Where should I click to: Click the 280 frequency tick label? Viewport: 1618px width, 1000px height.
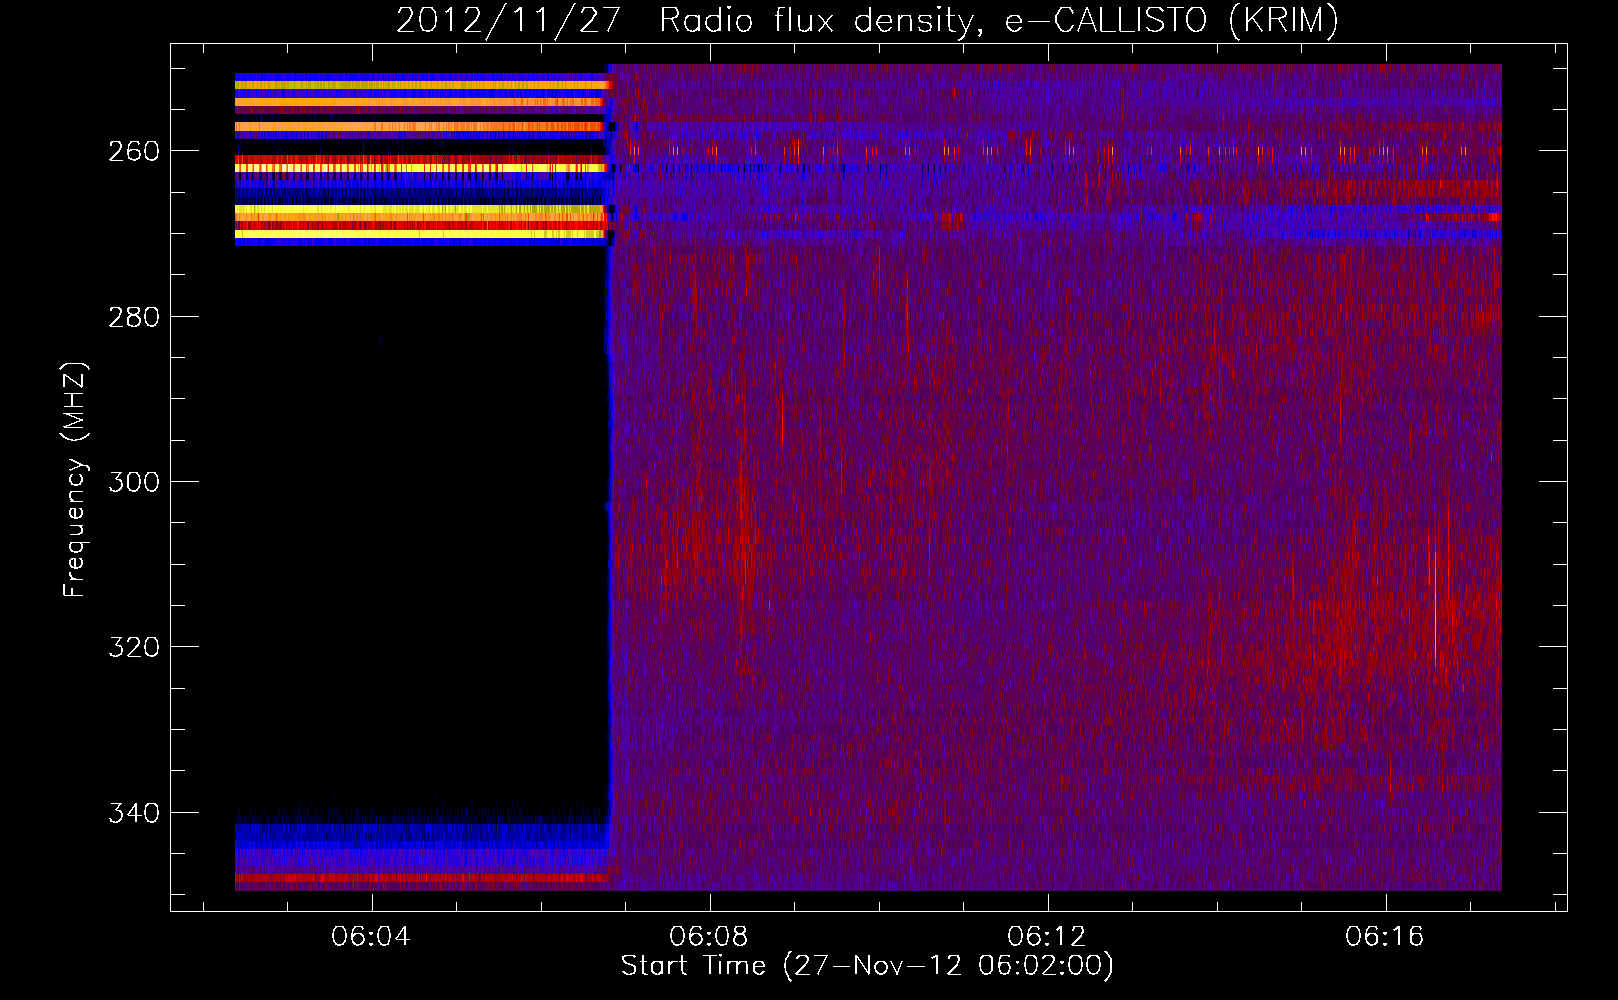coord(134,317)
